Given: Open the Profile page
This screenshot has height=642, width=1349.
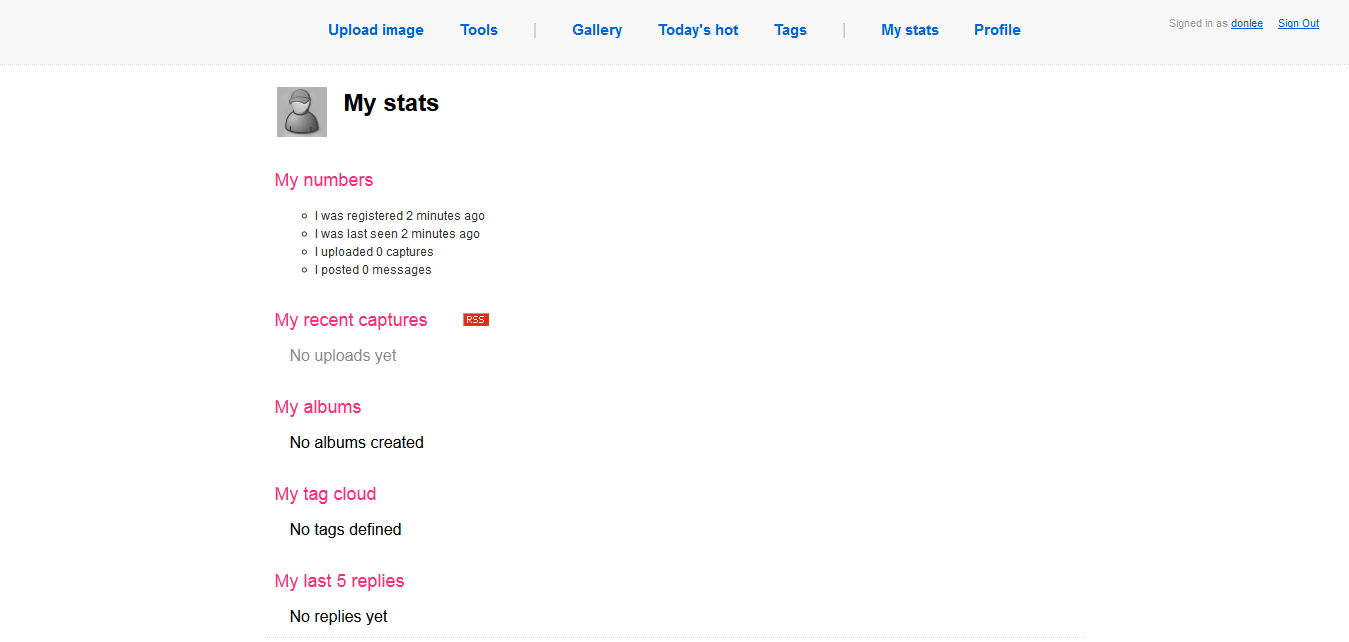Looking at the screenshot, I should (997, 30).
